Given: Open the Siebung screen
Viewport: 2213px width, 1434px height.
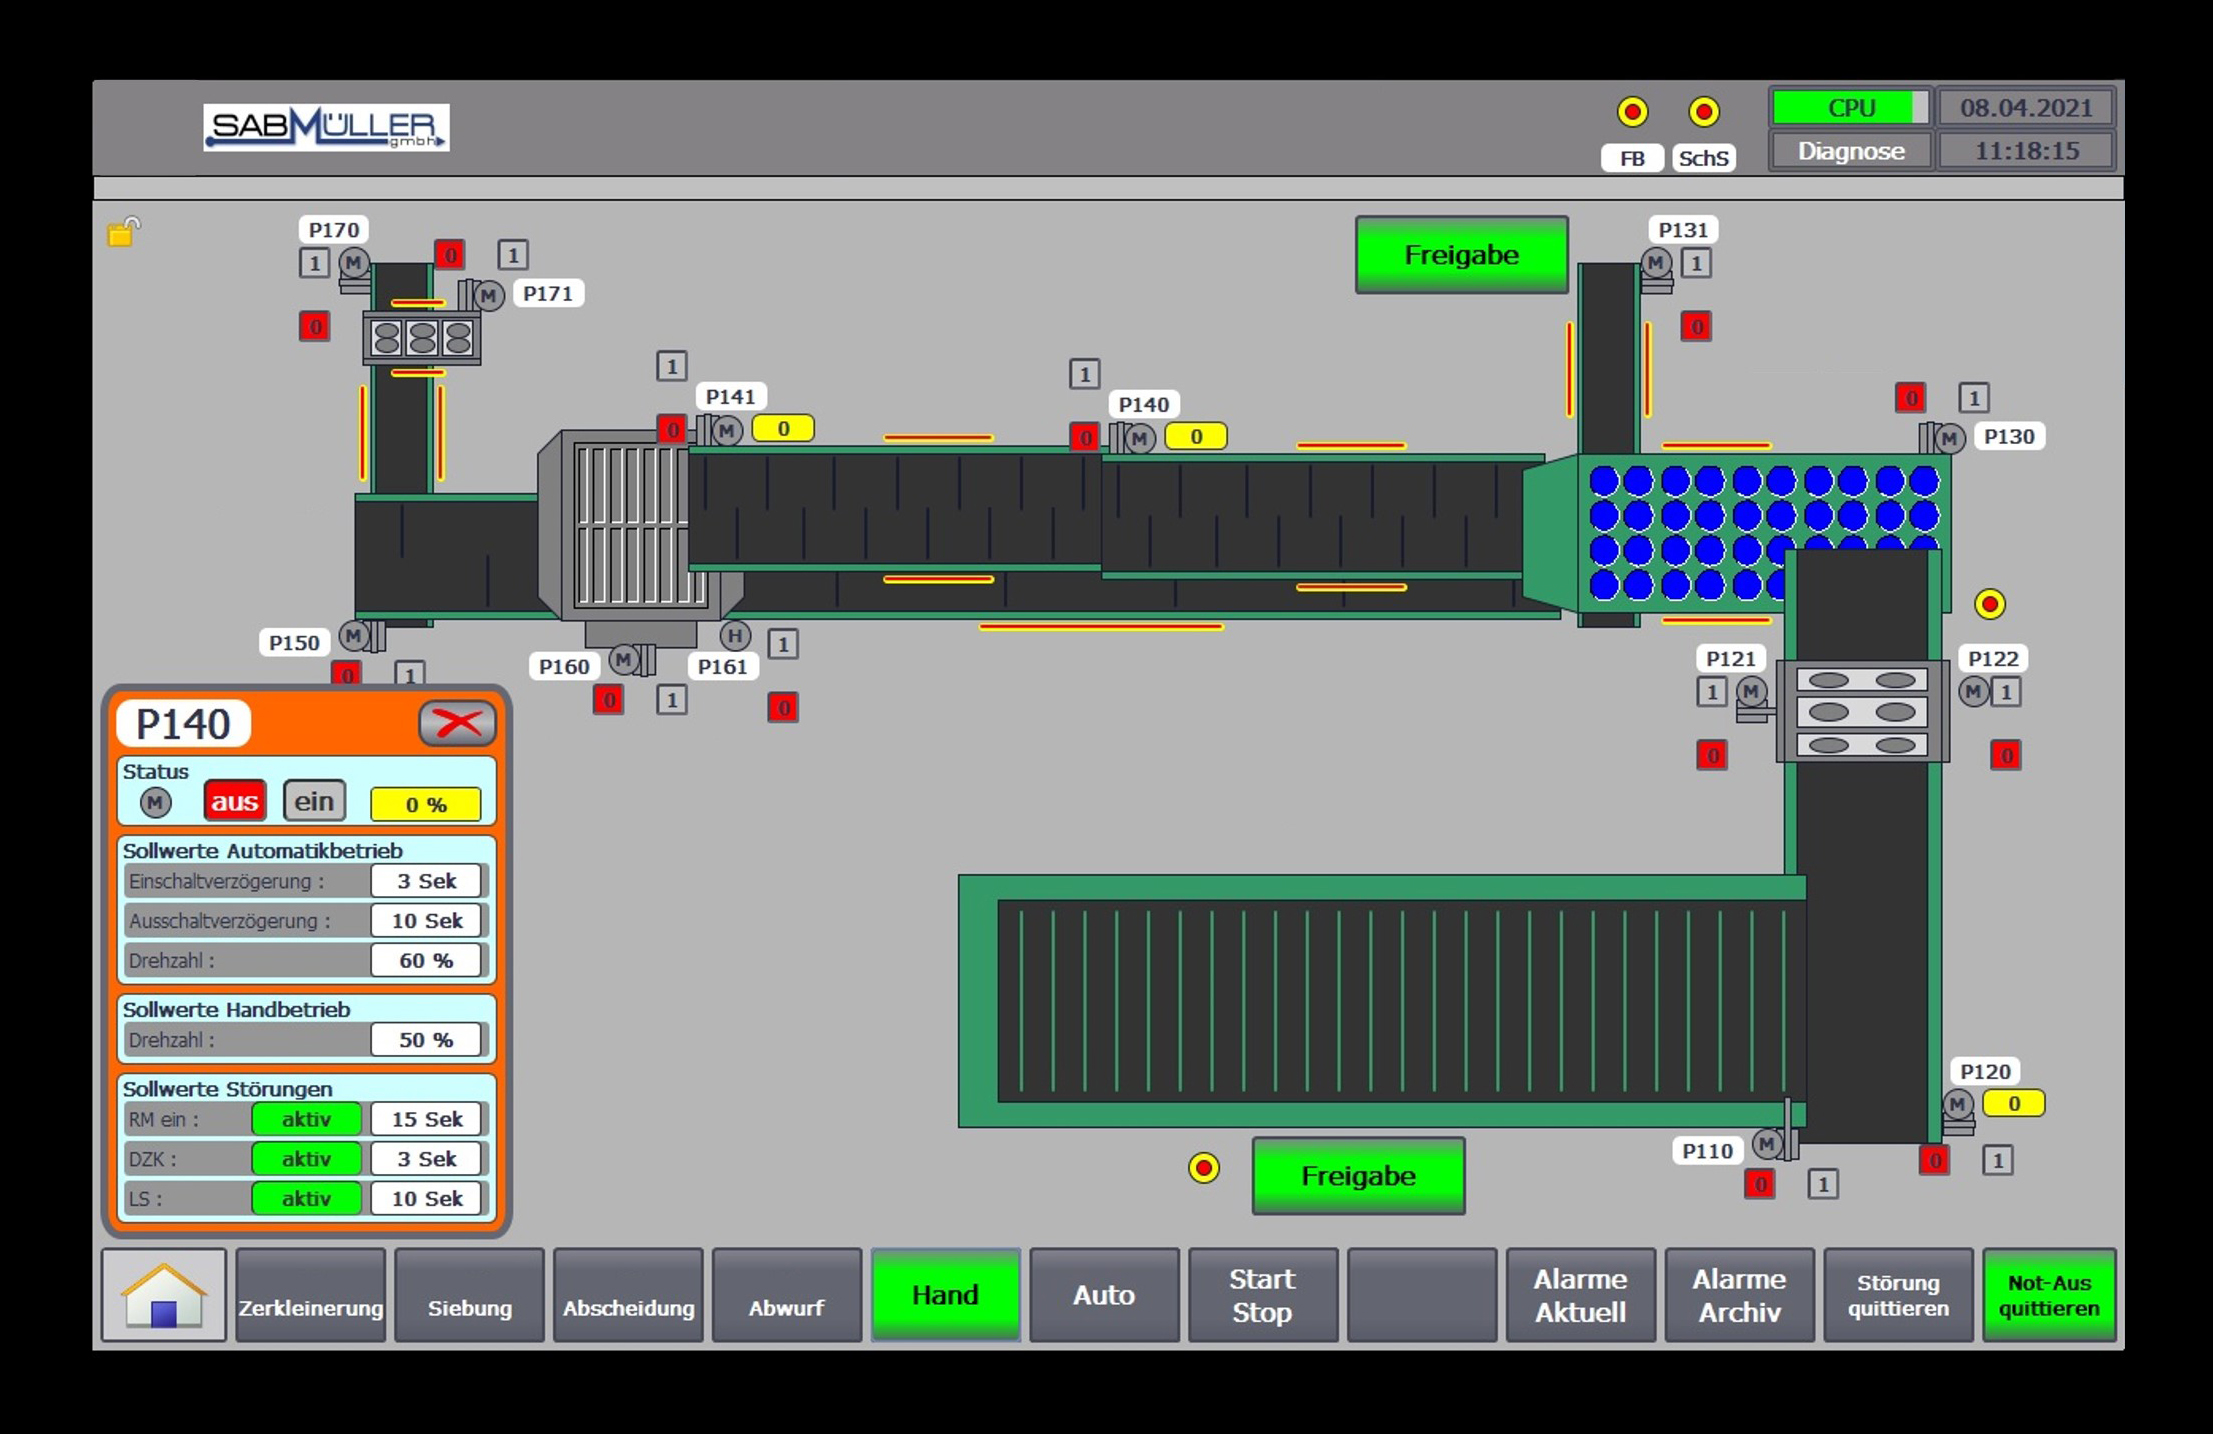Looking at the screenshot, I should (x=470, y=1295).
